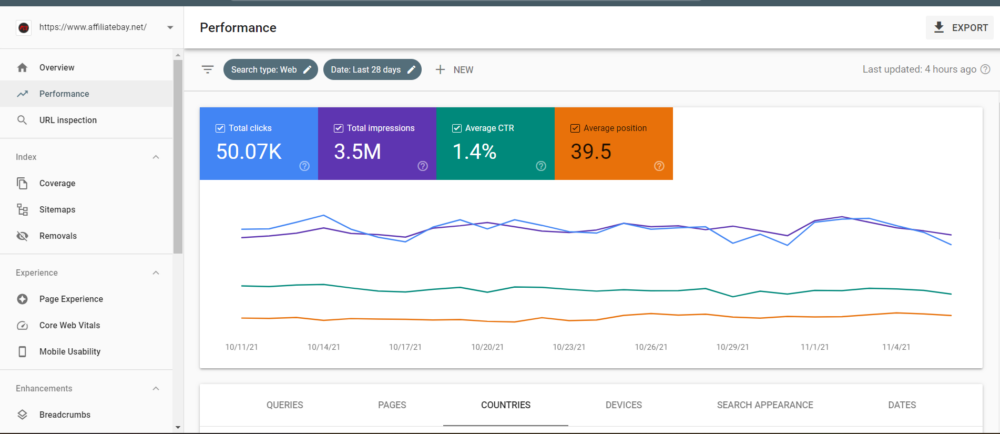Click the EXPORT button
Viewport: 1000px width, 434px height.
[x=960, y=27]
